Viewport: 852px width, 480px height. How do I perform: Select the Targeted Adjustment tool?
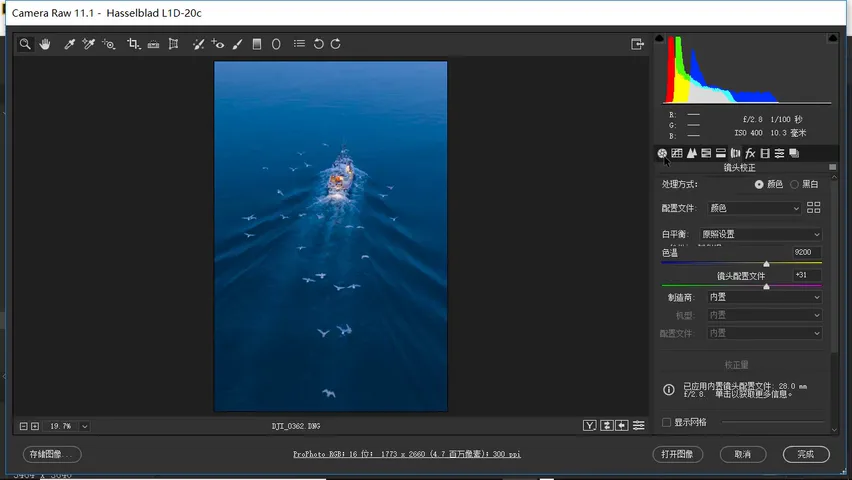109,44
